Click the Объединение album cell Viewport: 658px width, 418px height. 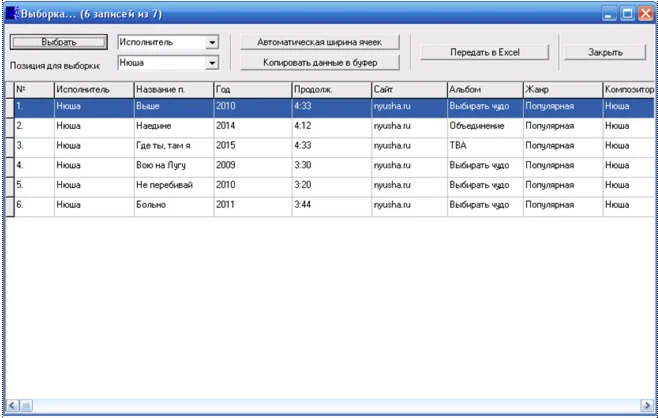[x=483, y=128]
